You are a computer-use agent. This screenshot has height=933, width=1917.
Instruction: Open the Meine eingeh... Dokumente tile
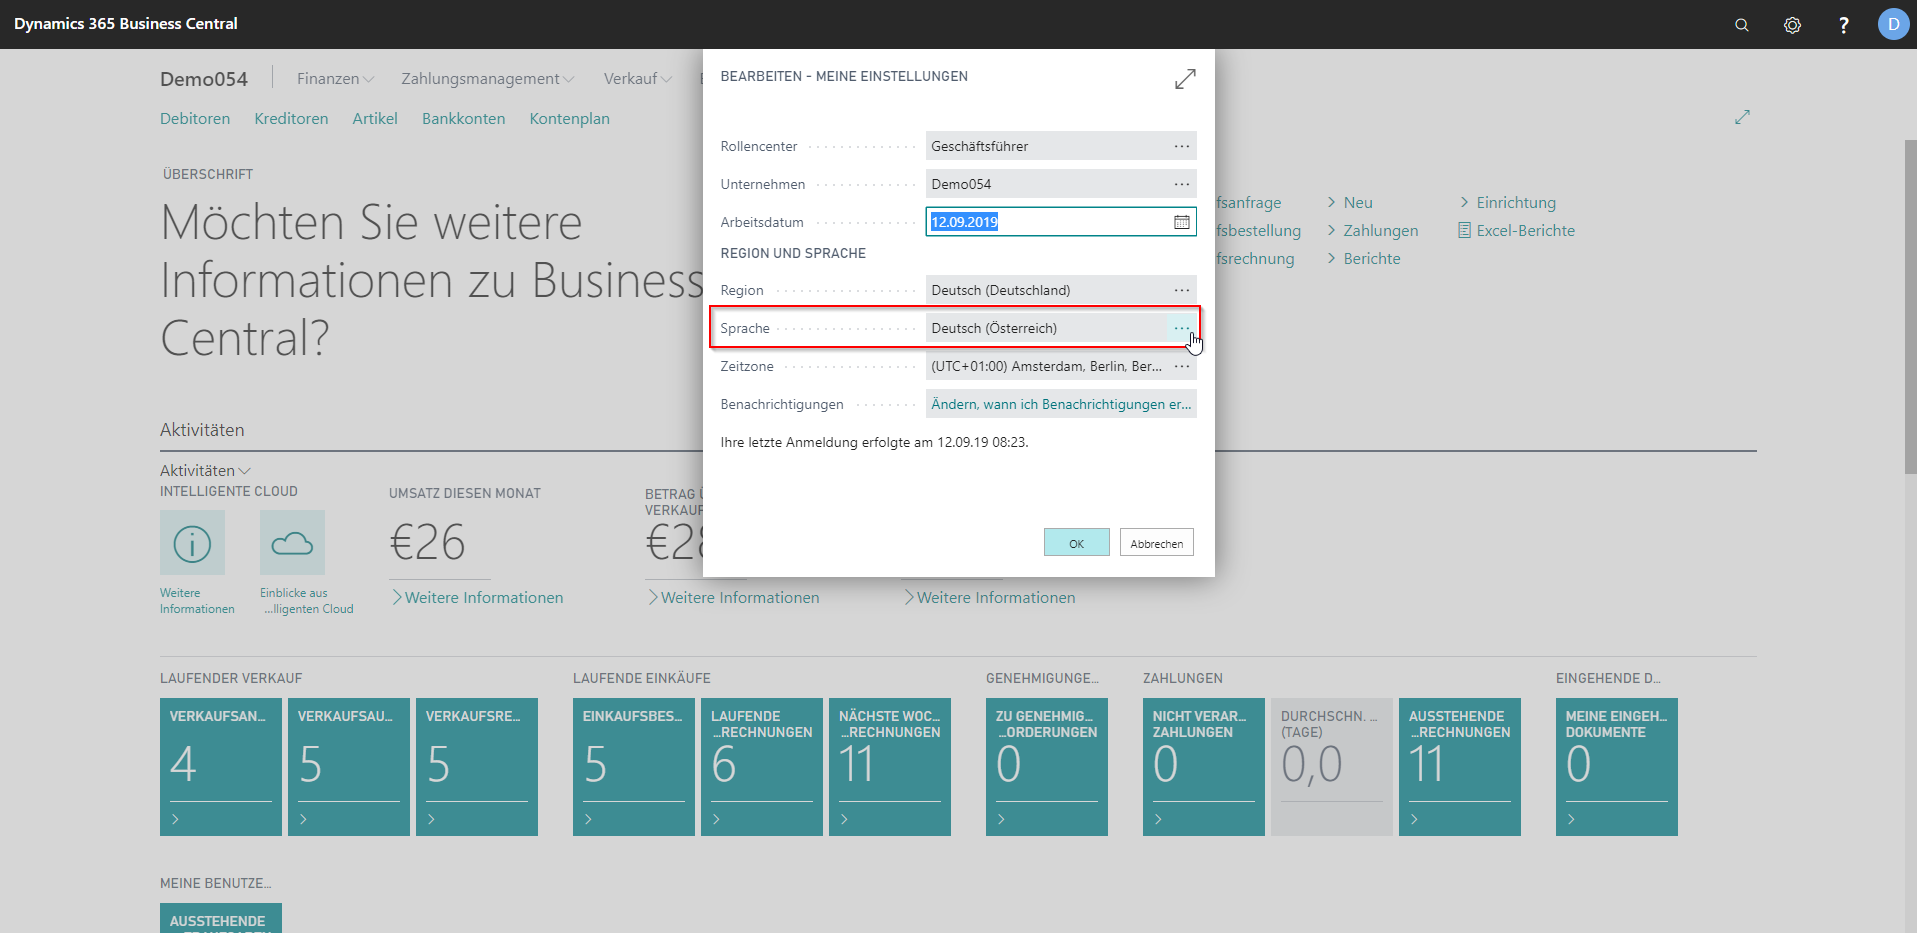click(x=1617, y=767)
